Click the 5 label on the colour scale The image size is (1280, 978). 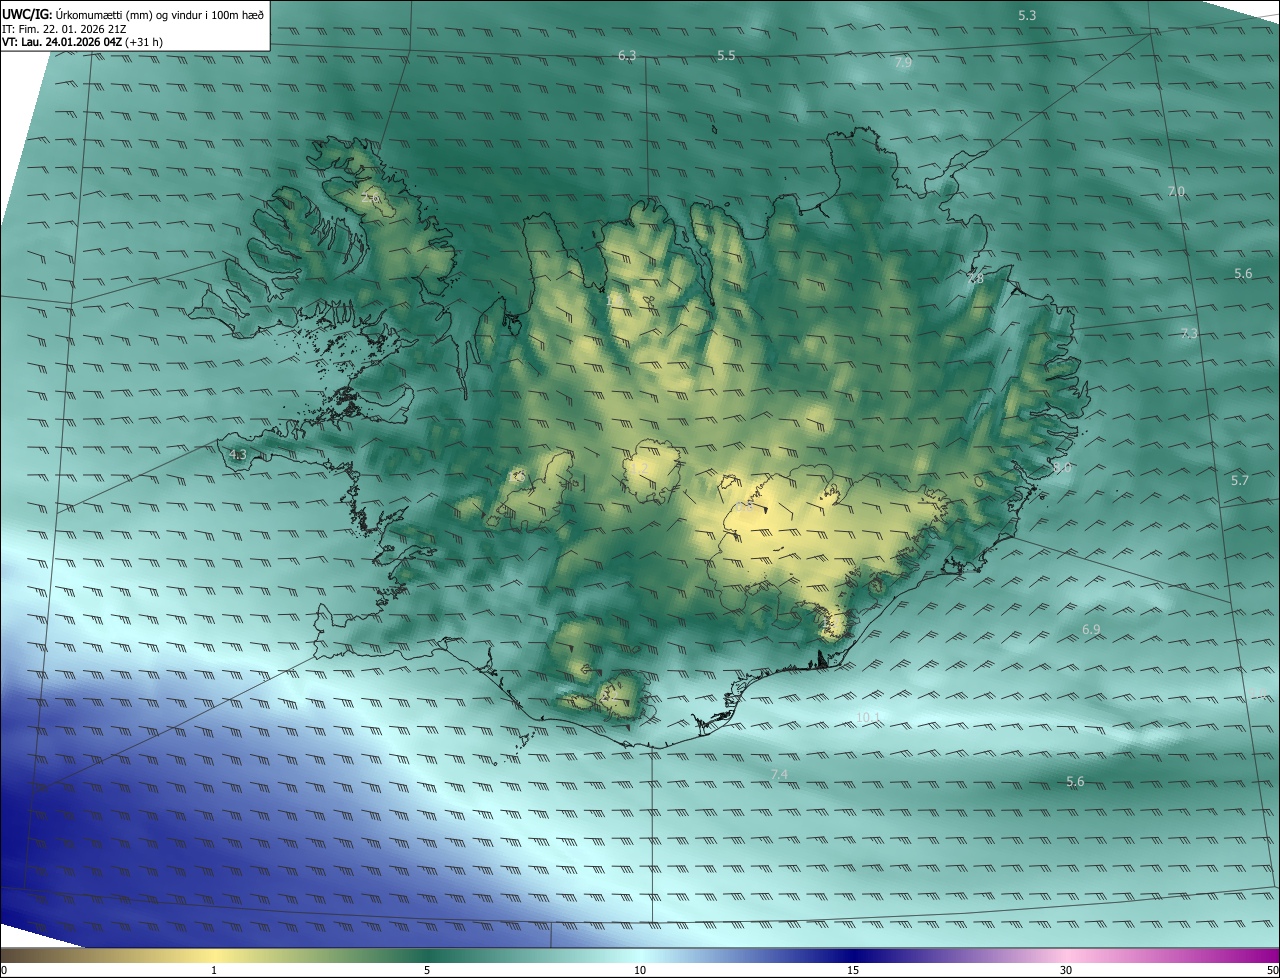coord(427,970)
